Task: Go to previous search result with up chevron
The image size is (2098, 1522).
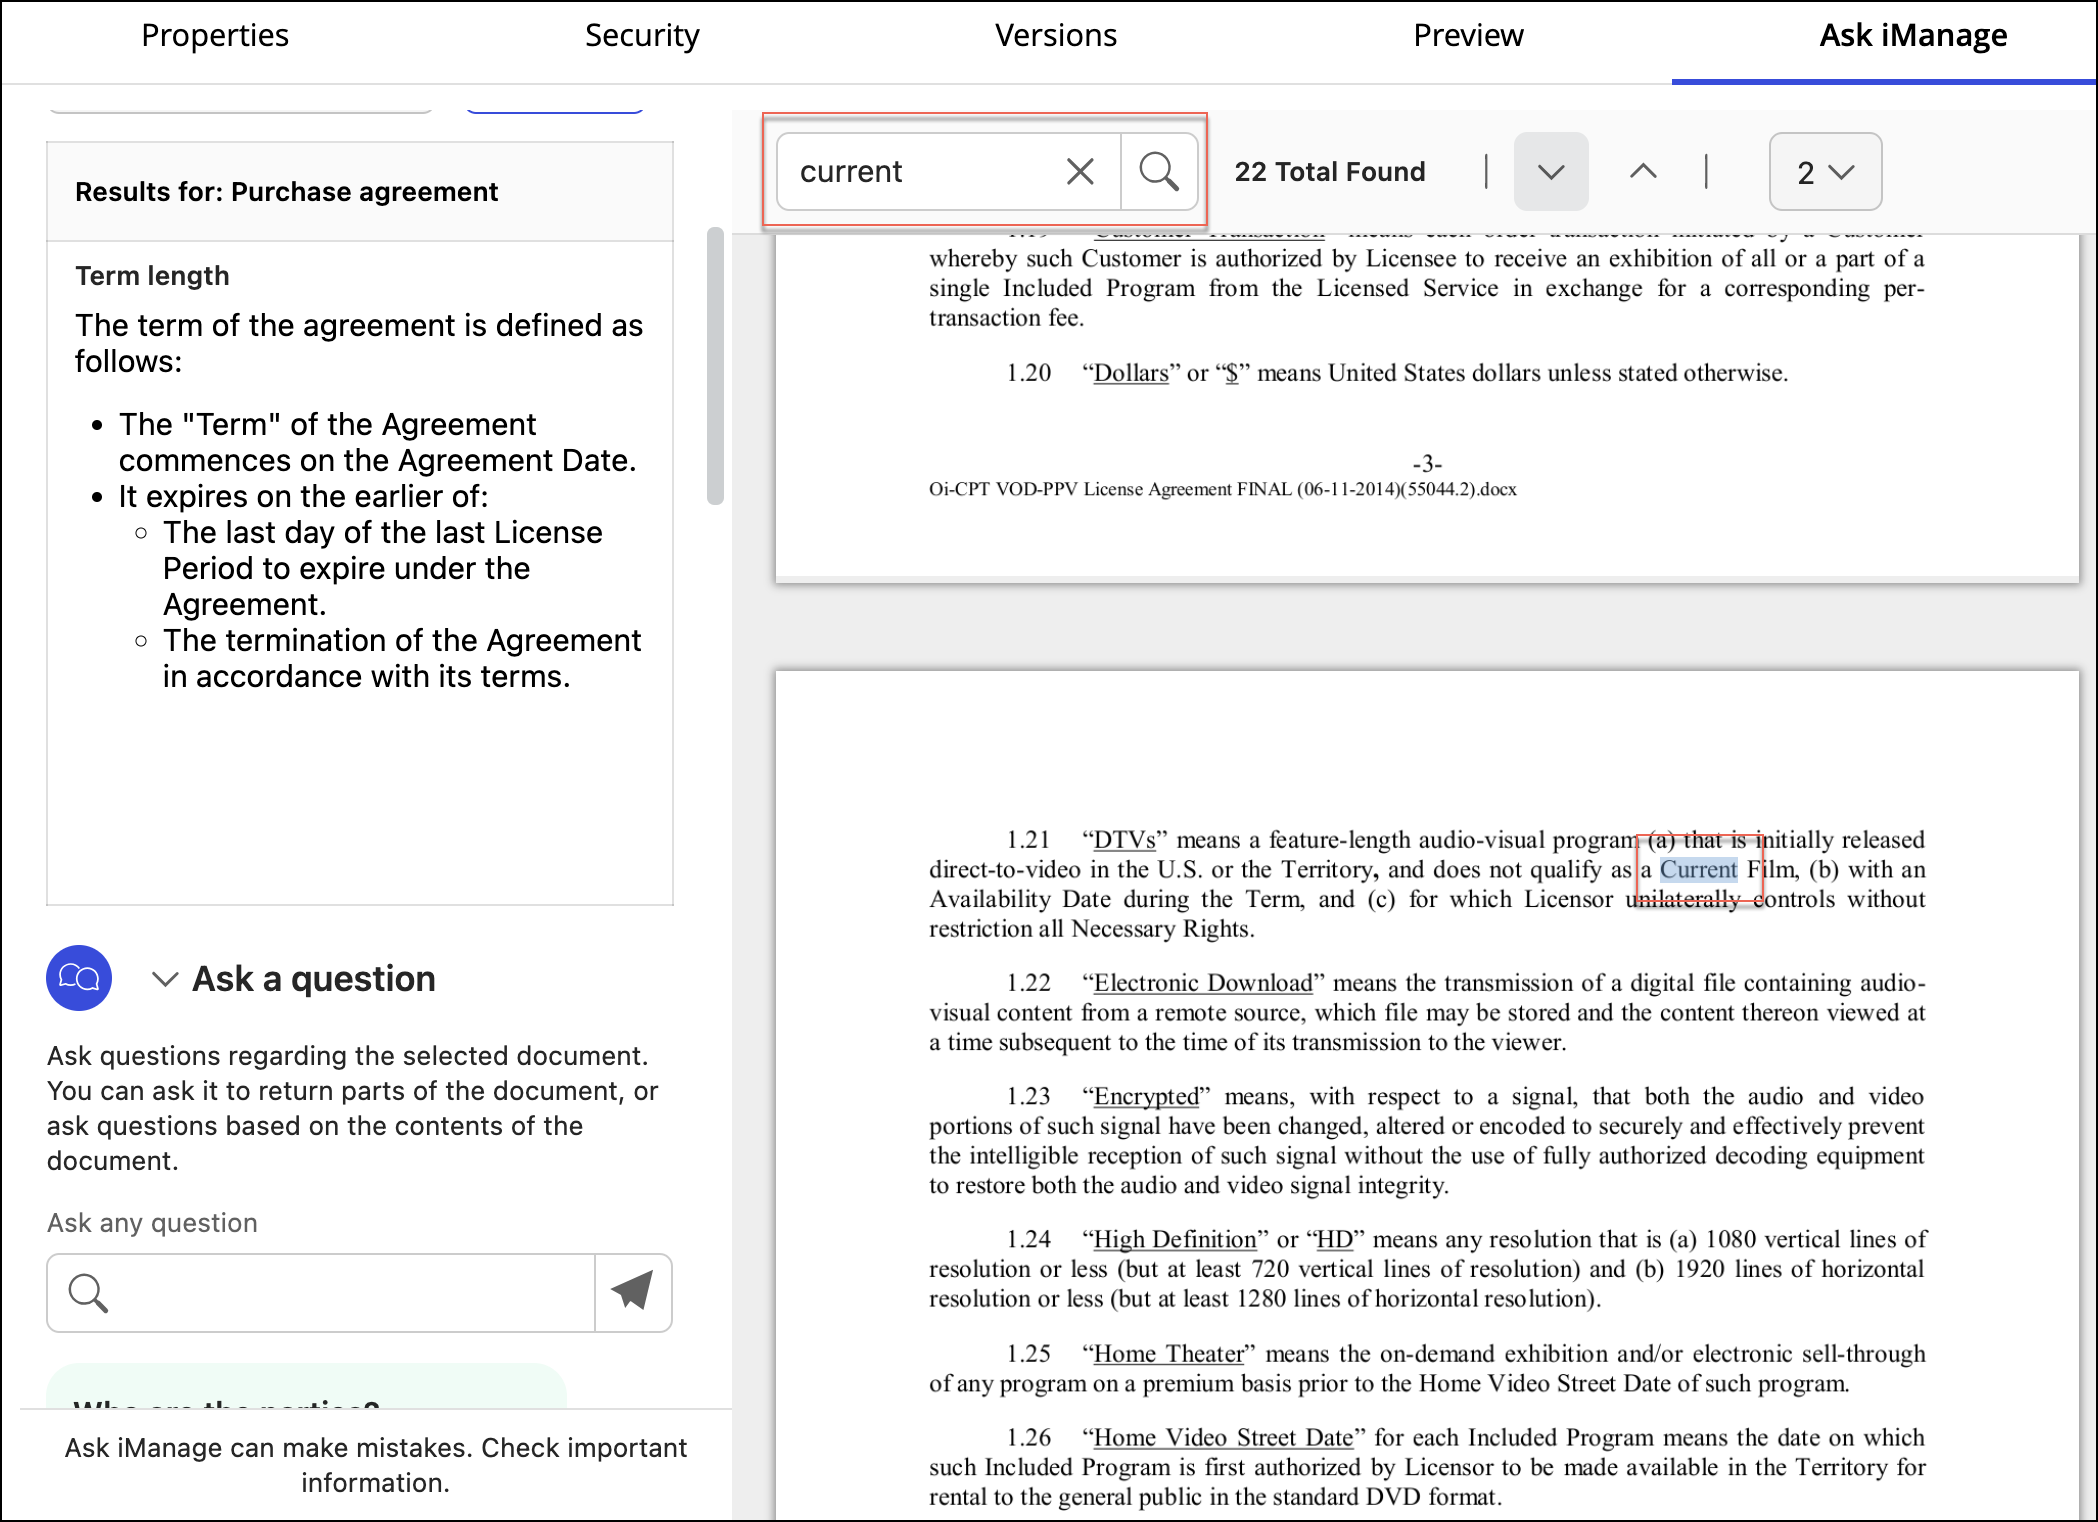Action: pos(1642,172)
